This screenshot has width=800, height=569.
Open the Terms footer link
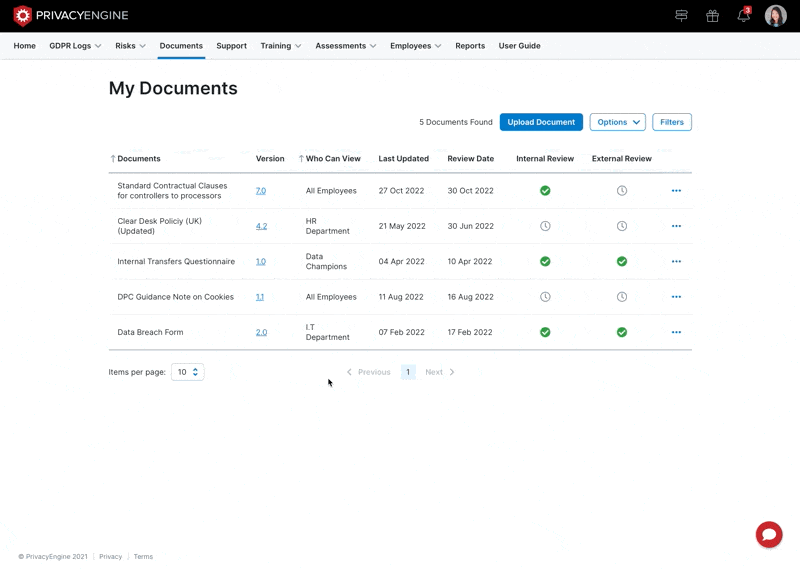[x=143, y=557]
